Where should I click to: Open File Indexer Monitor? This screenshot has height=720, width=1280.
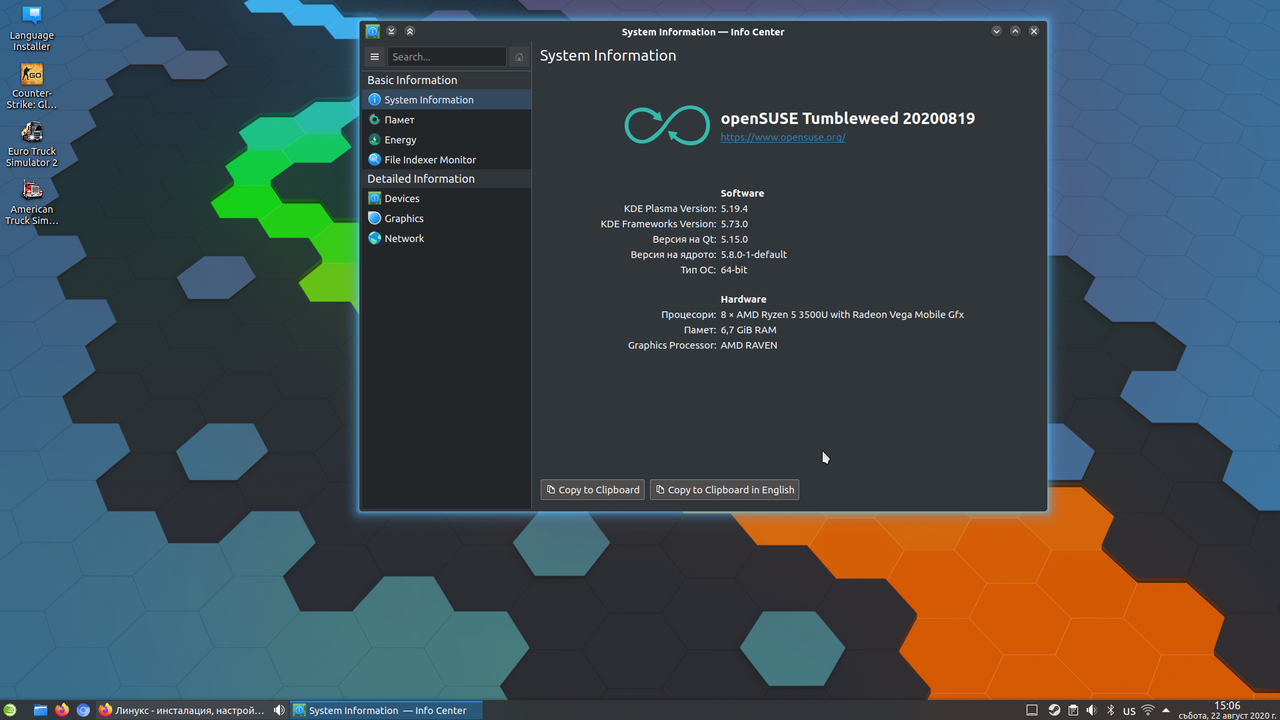coord(446,160)
